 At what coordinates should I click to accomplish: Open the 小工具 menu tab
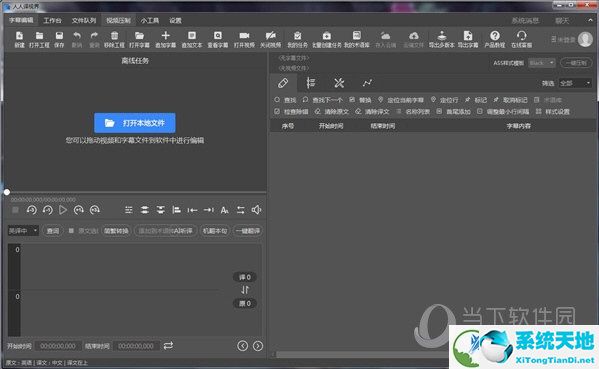[150, 21]
